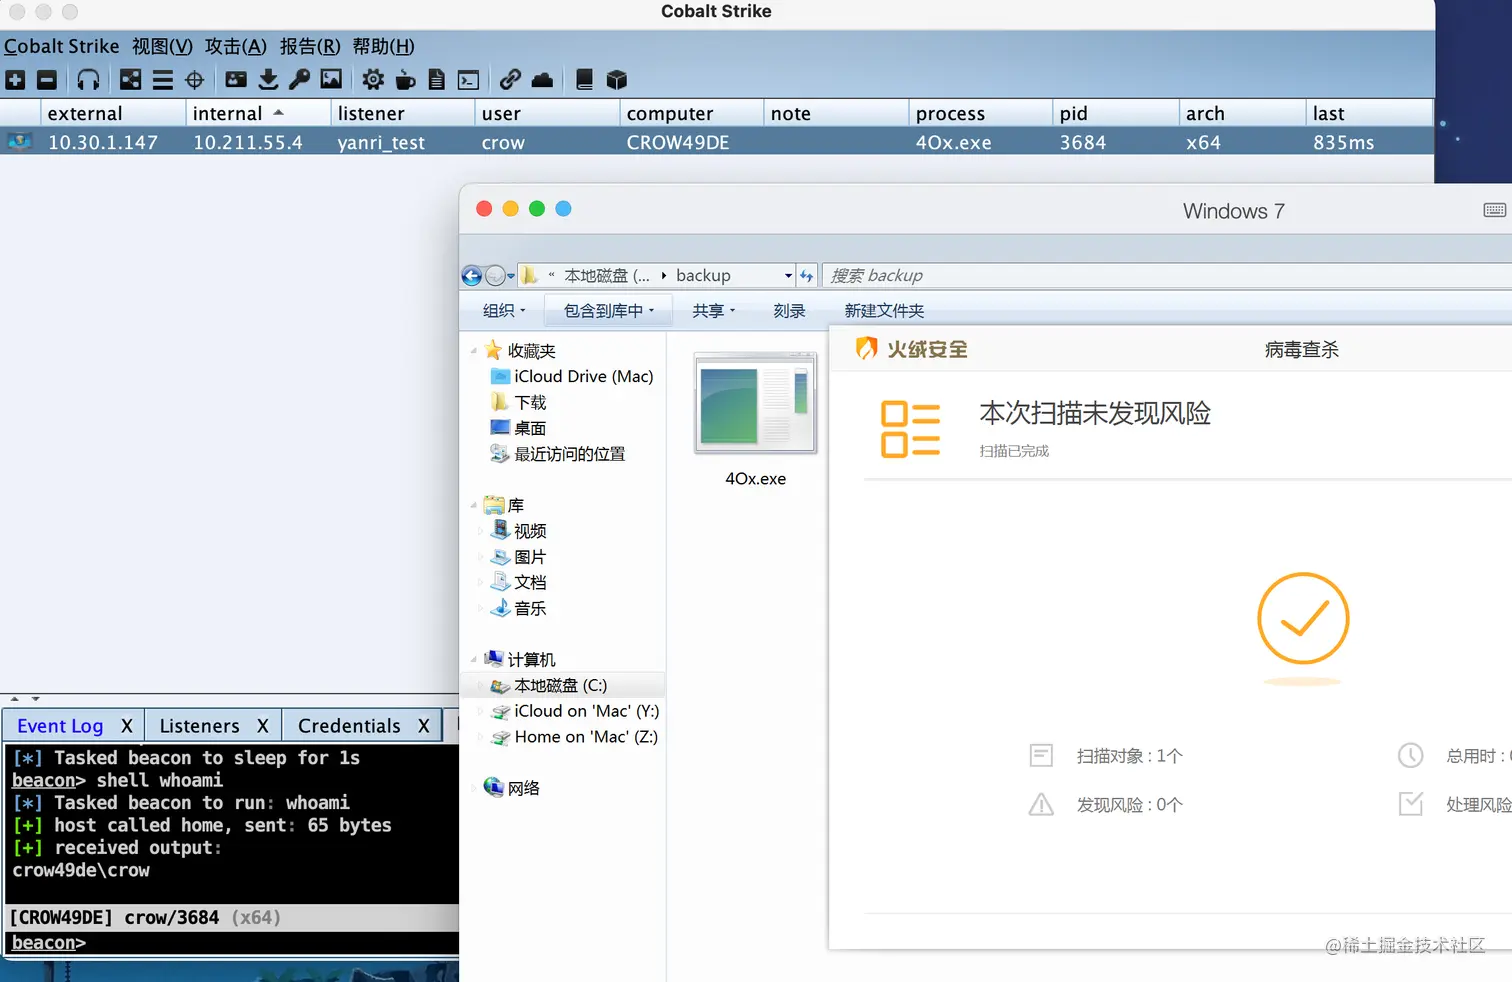The image size is (1512, 982).
Task: Switch to the Listeners tab
Action: click(200, 726)
